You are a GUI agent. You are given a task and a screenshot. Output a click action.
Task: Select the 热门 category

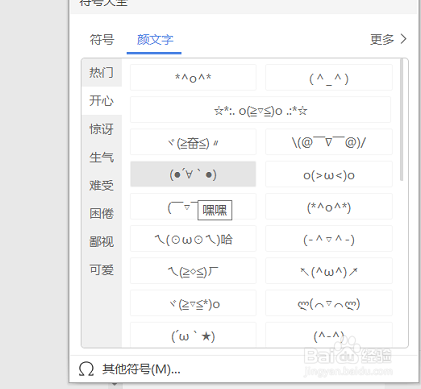102,72
